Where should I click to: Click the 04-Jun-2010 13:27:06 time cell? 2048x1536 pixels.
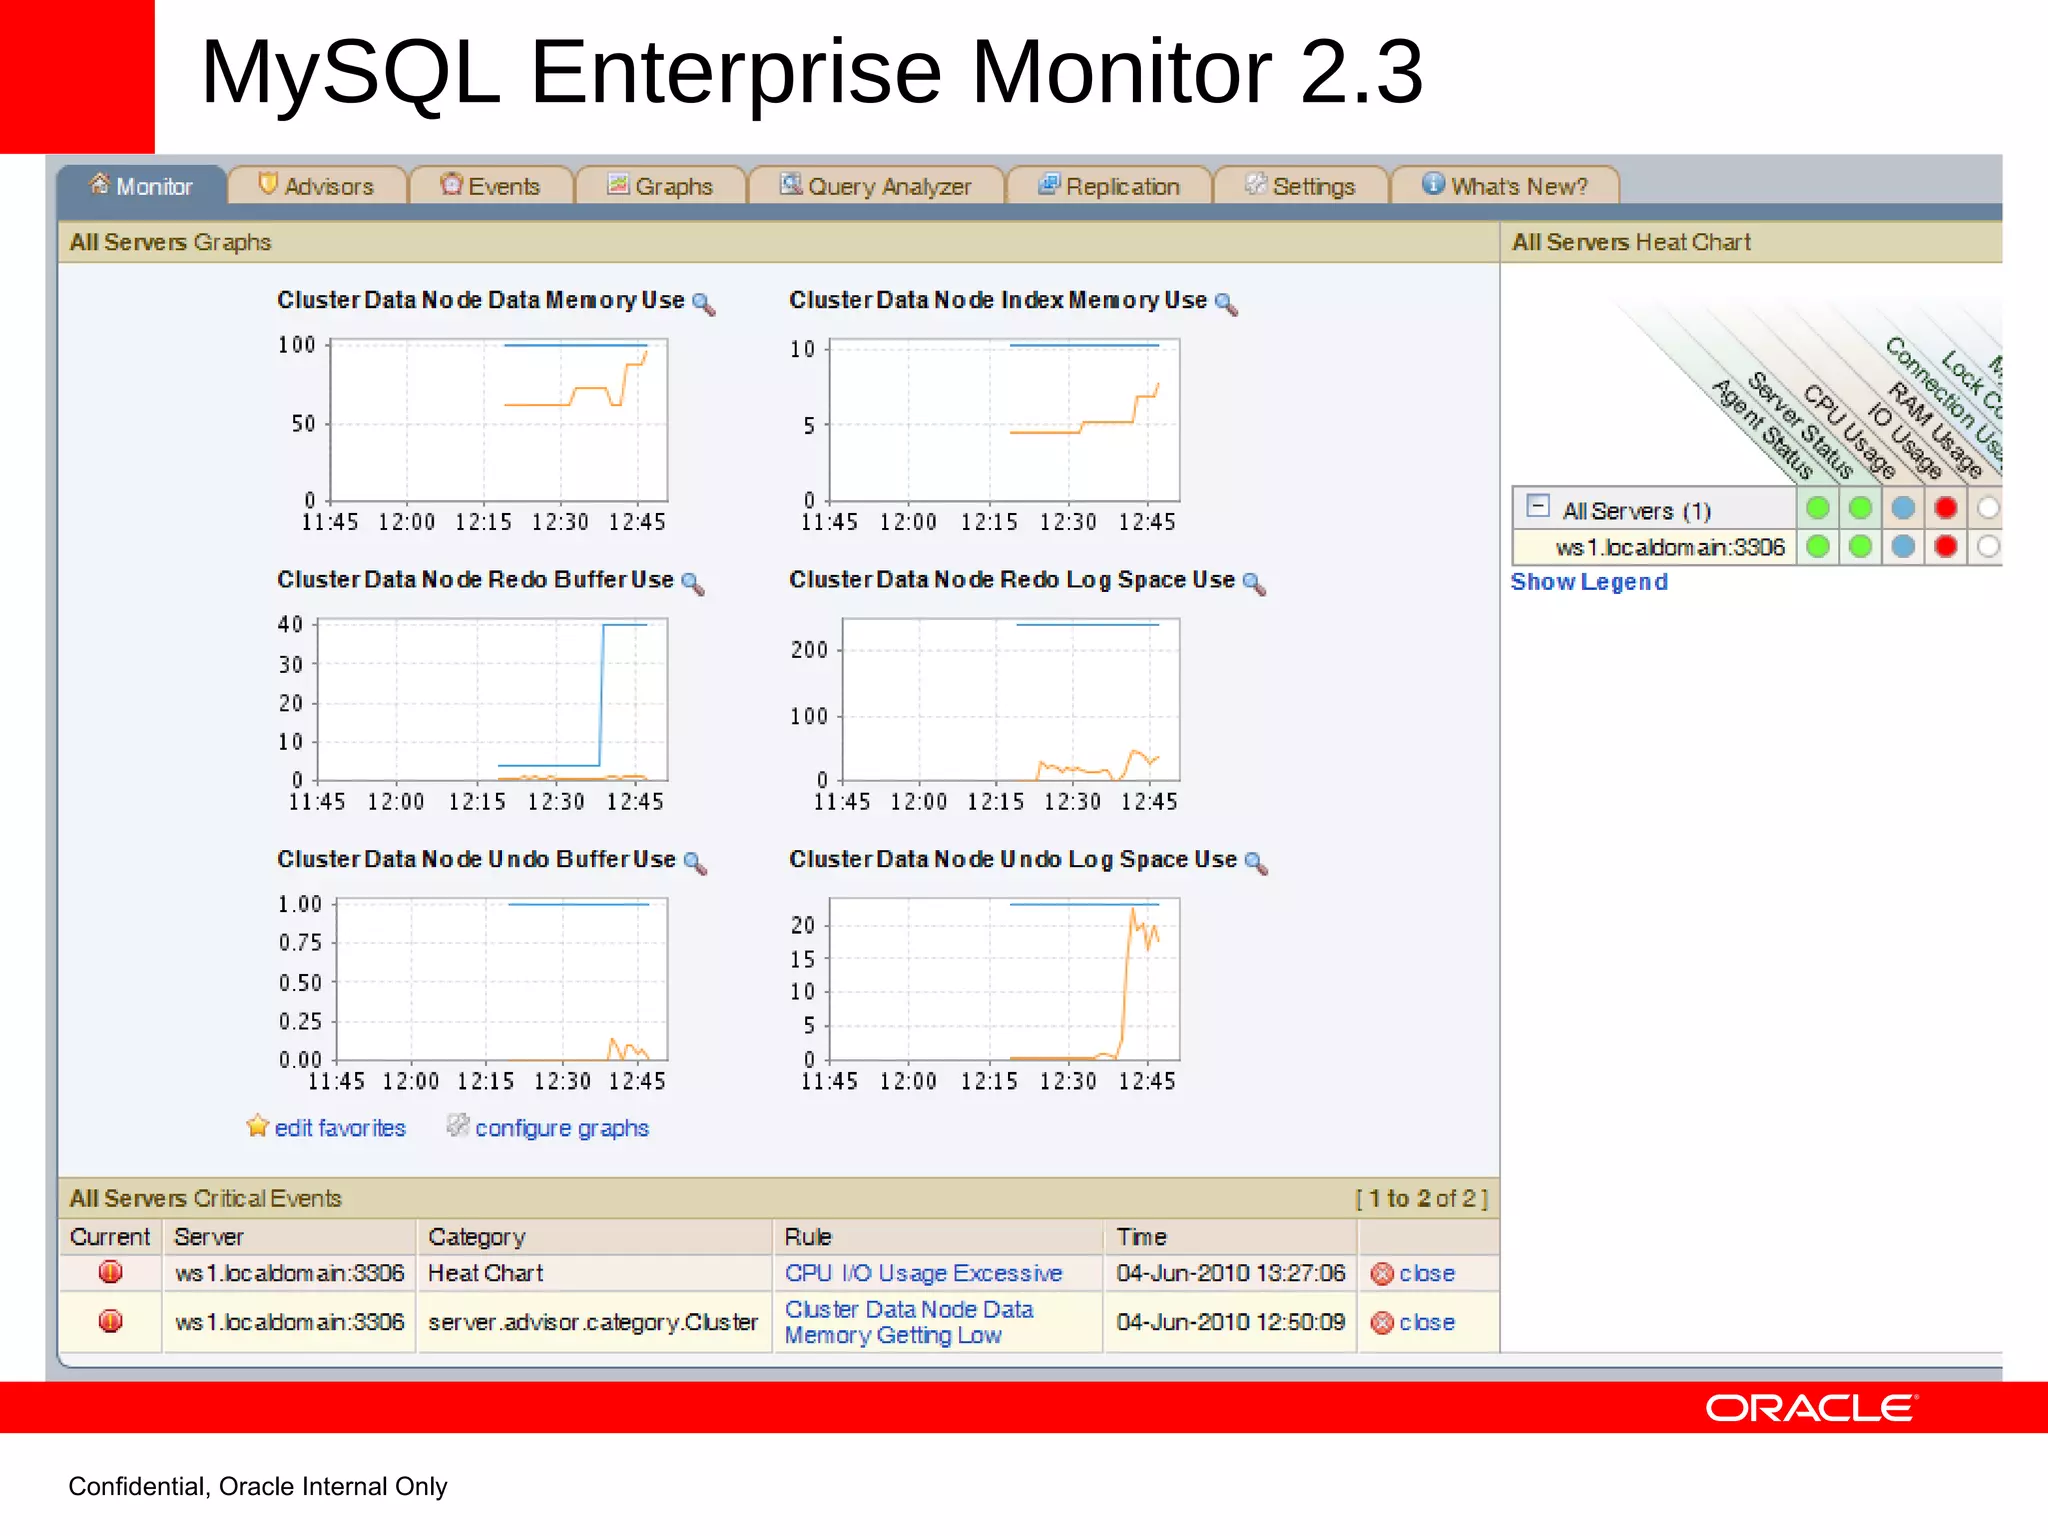point(1230,1273)
